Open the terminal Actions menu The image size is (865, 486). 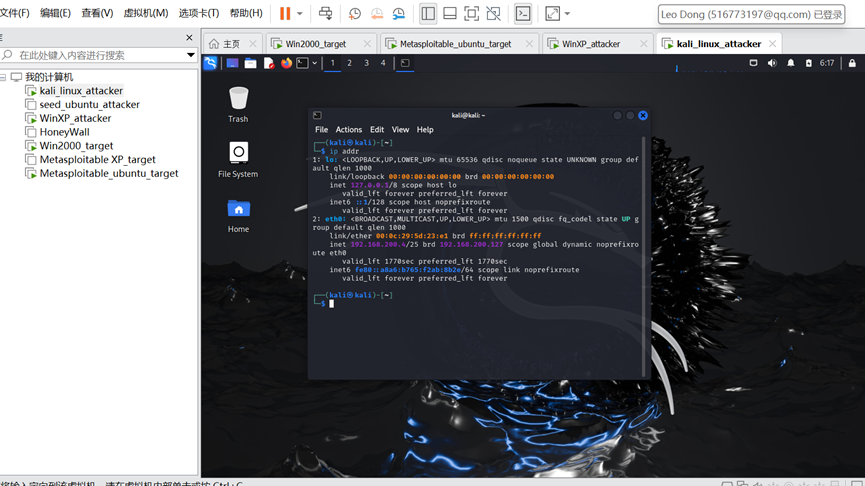(349, 130)
